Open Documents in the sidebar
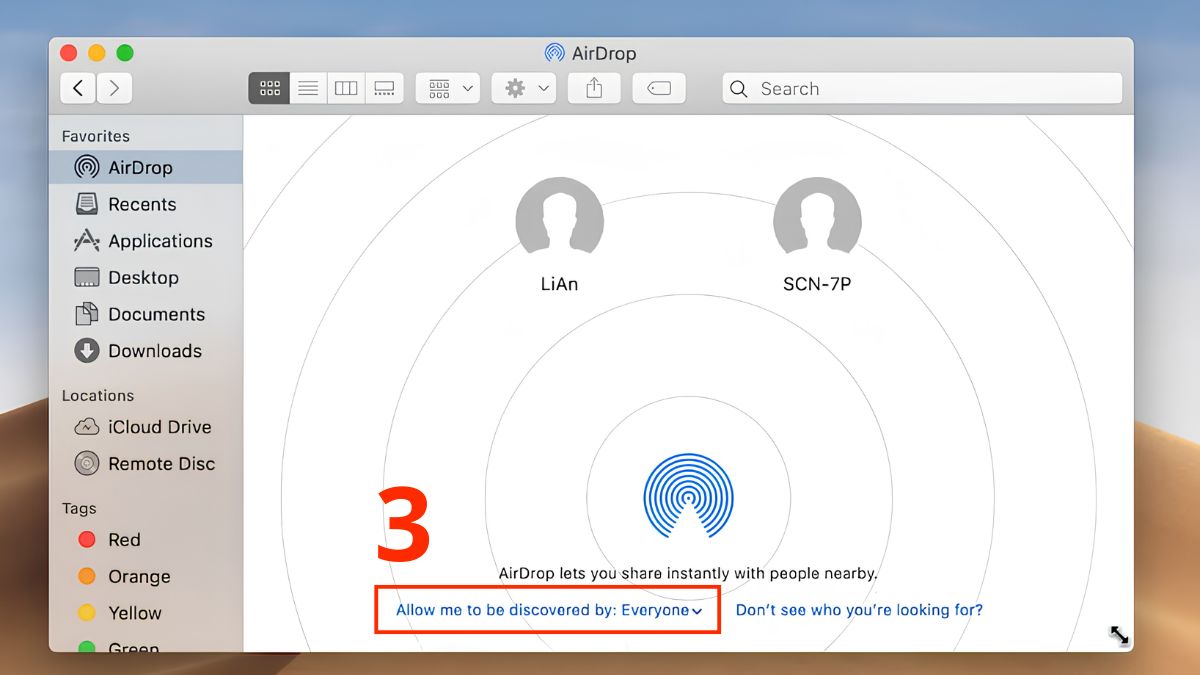This screenshot has height=675, width=1200. pyautogui.click(x=146, y=314)
